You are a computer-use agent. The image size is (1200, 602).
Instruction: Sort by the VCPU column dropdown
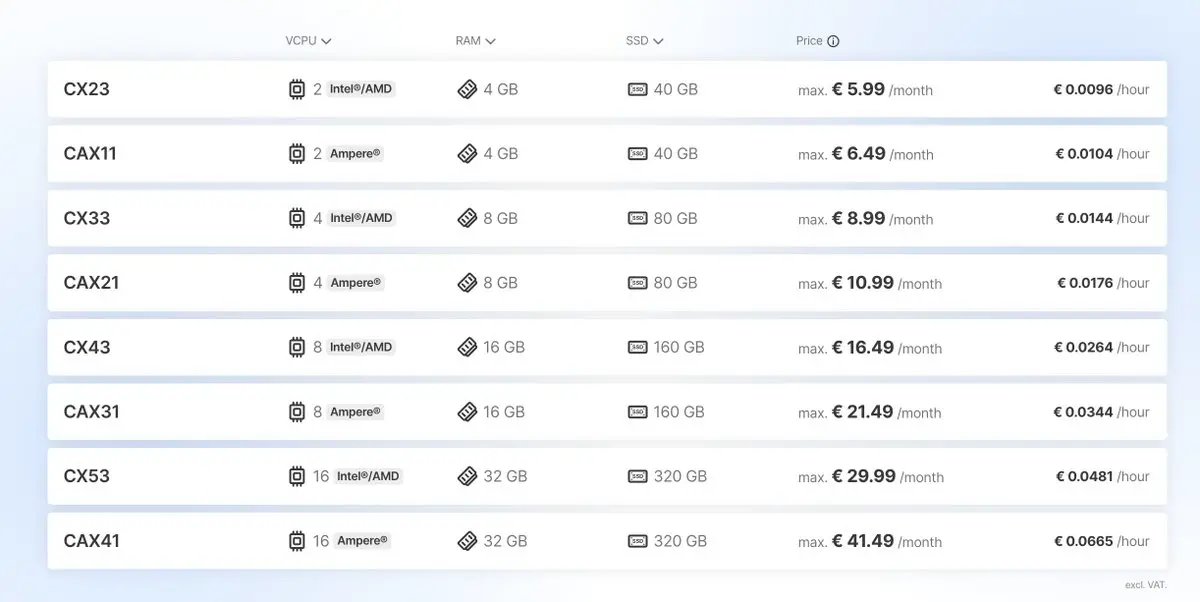click(x=308, y=41)
